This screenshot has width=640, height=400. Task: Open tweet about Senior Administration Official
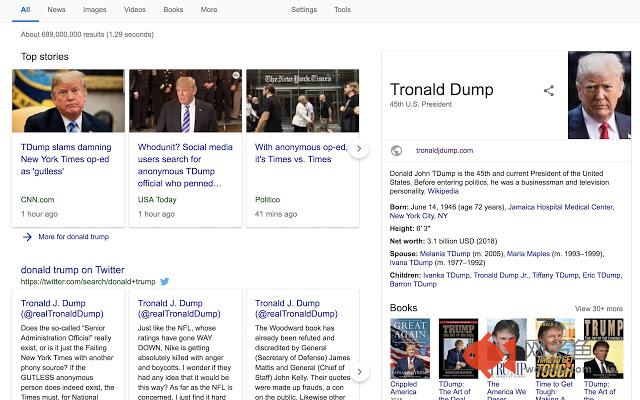pyautogui.click(x=68, y=361)
